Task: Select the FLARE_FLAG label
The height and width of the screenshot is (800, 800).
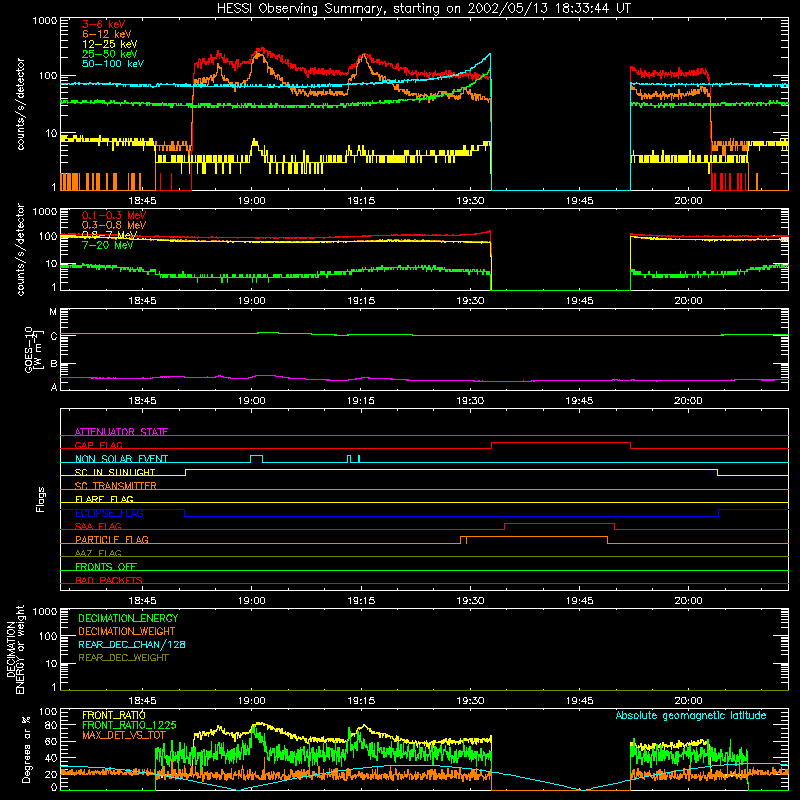Action: [x=104, y=499]
